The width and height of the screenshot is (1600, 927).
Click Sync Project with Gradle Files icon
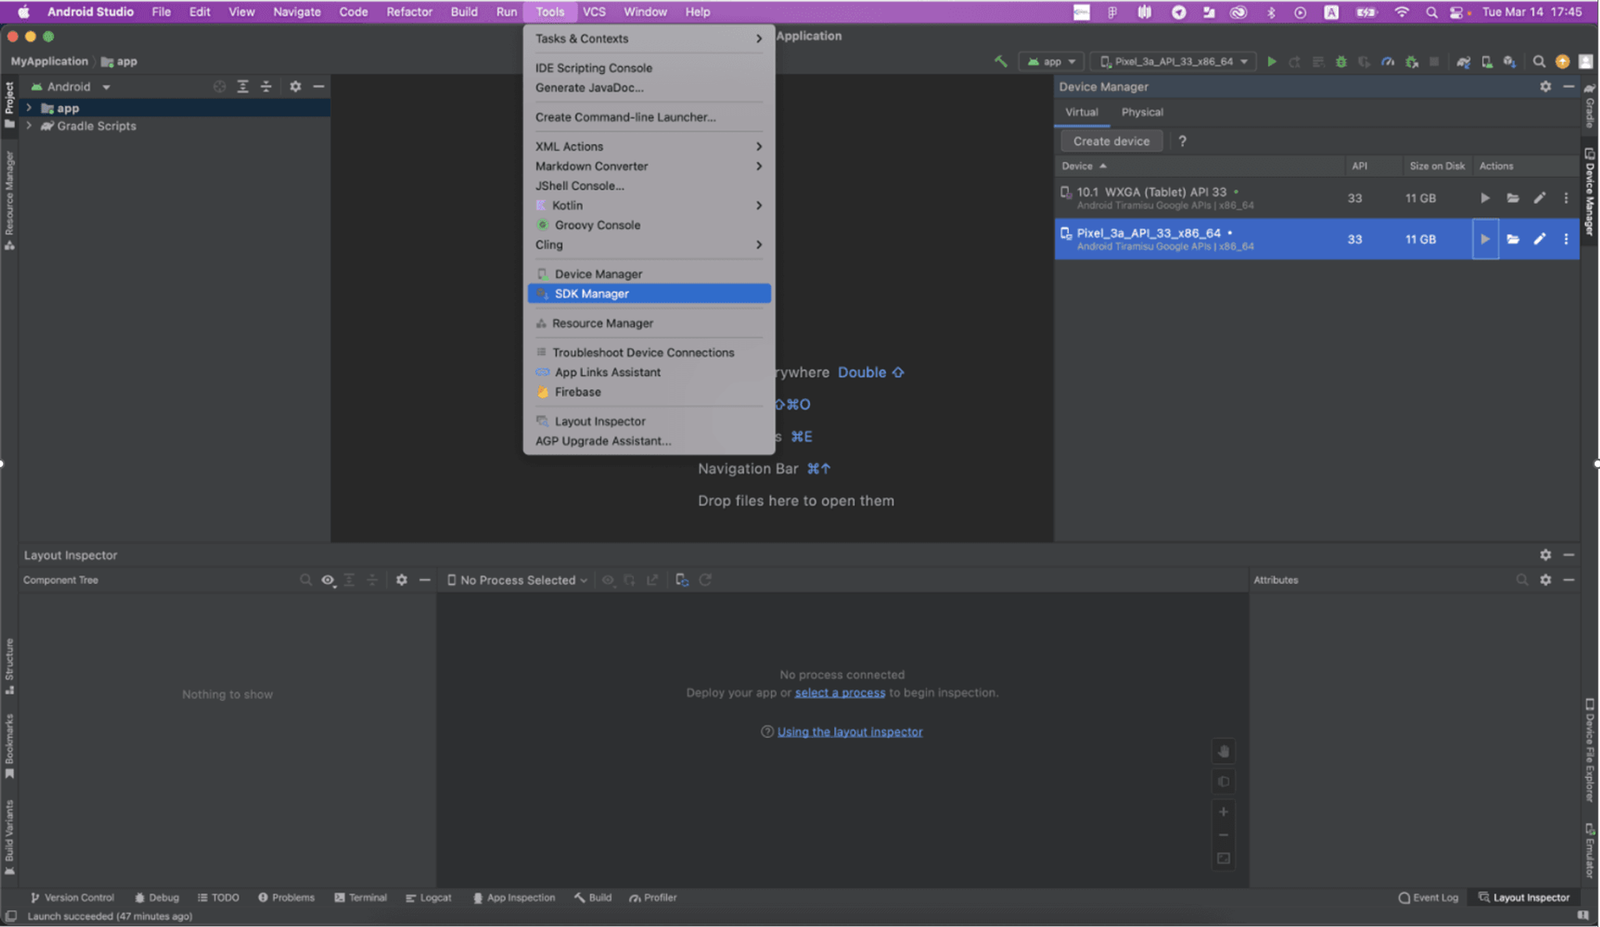point(1463,62)
